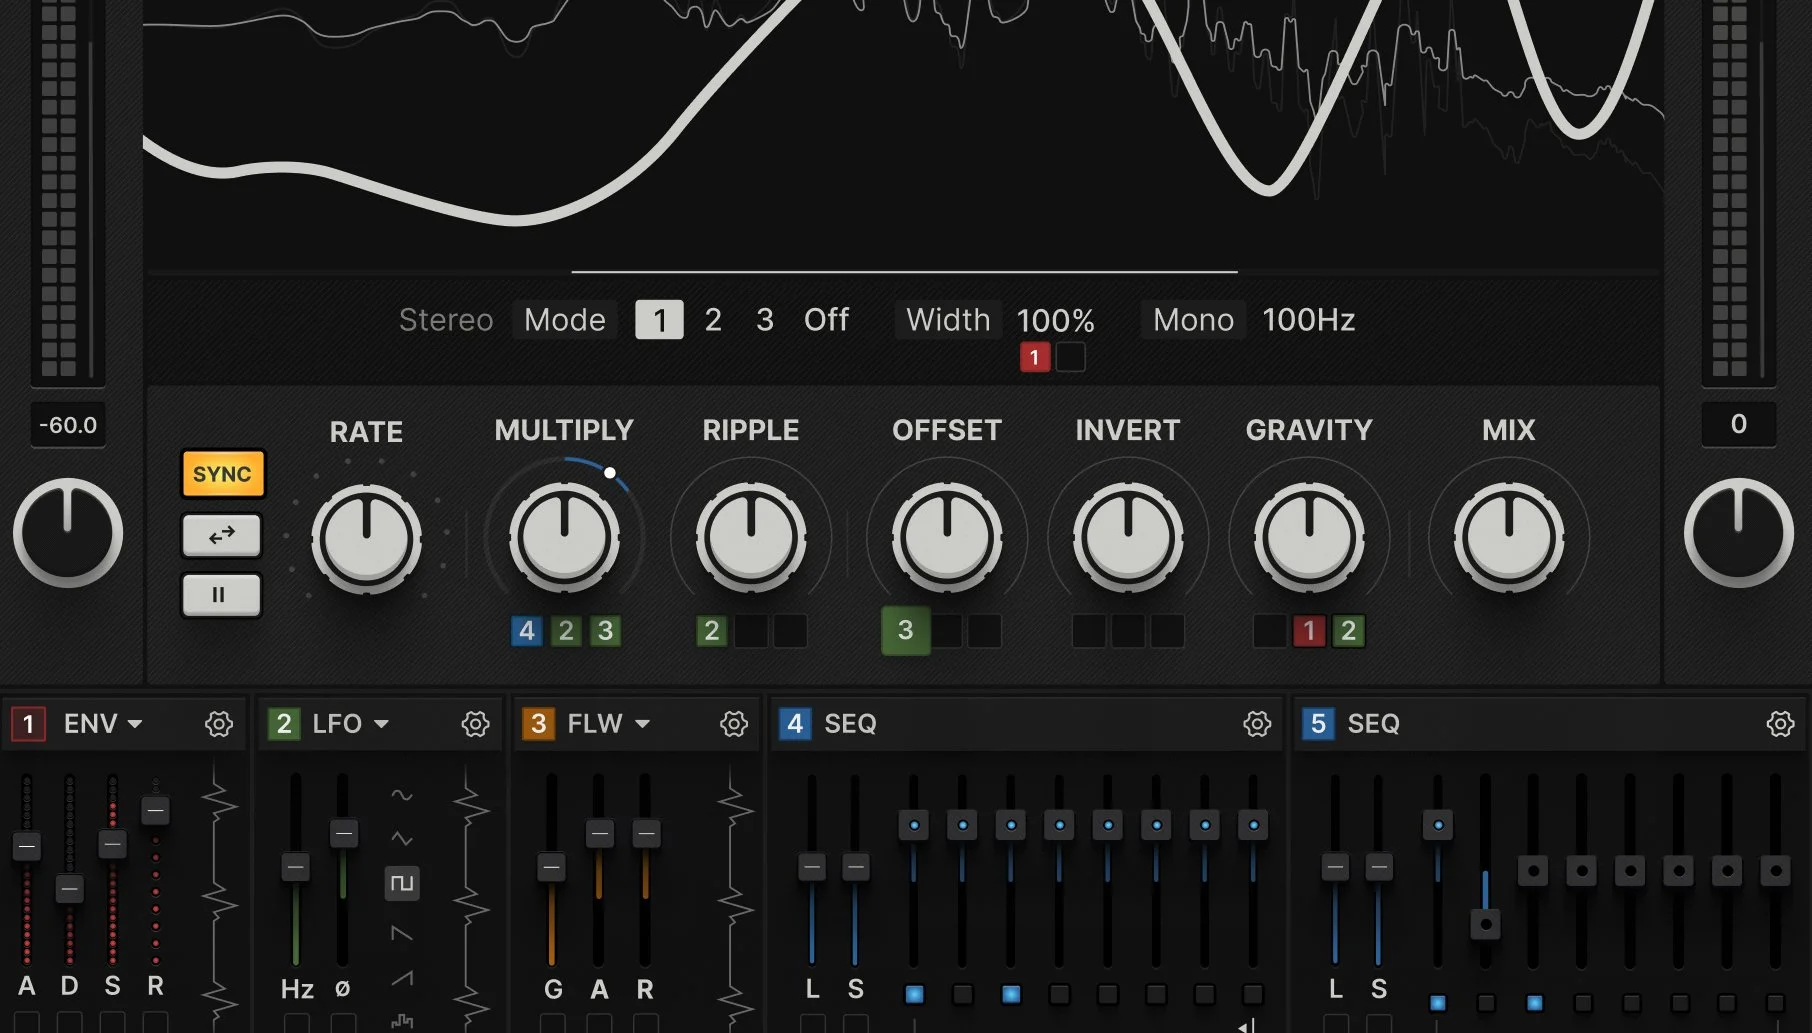Image resolution: width=1812 pixels, height=1033 pixels.
Task: Select rising ramp LFO waveform shape
Action: [x=402, y=978]
